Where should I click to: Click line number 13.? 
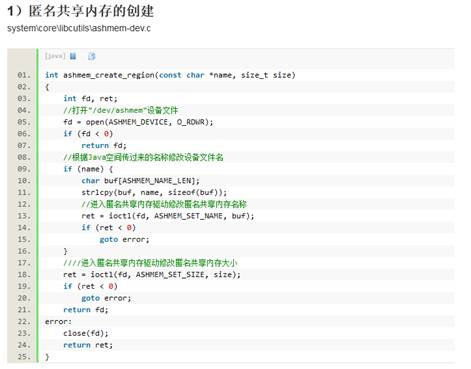24,216
